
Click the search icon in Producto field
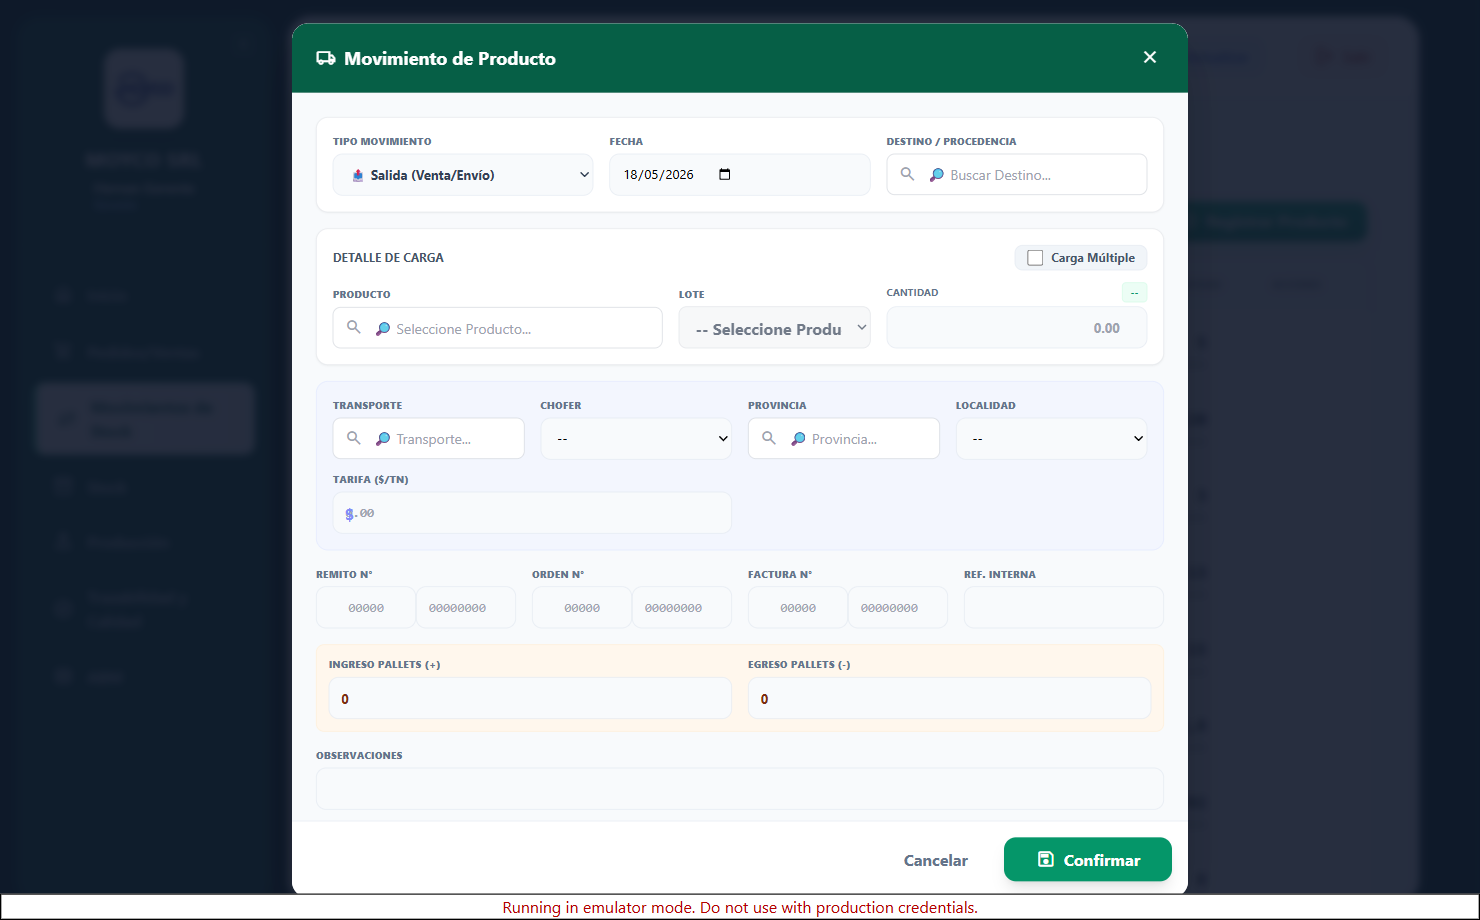354,327
